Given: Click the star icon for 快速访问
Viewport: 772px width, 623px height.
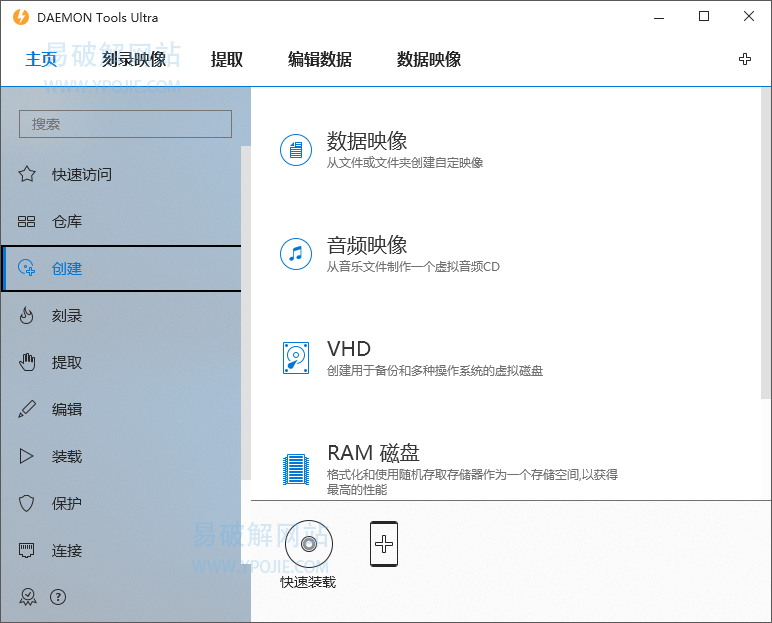Looking at the screenshot, I should pyautogui.click(x=27, y=174).
